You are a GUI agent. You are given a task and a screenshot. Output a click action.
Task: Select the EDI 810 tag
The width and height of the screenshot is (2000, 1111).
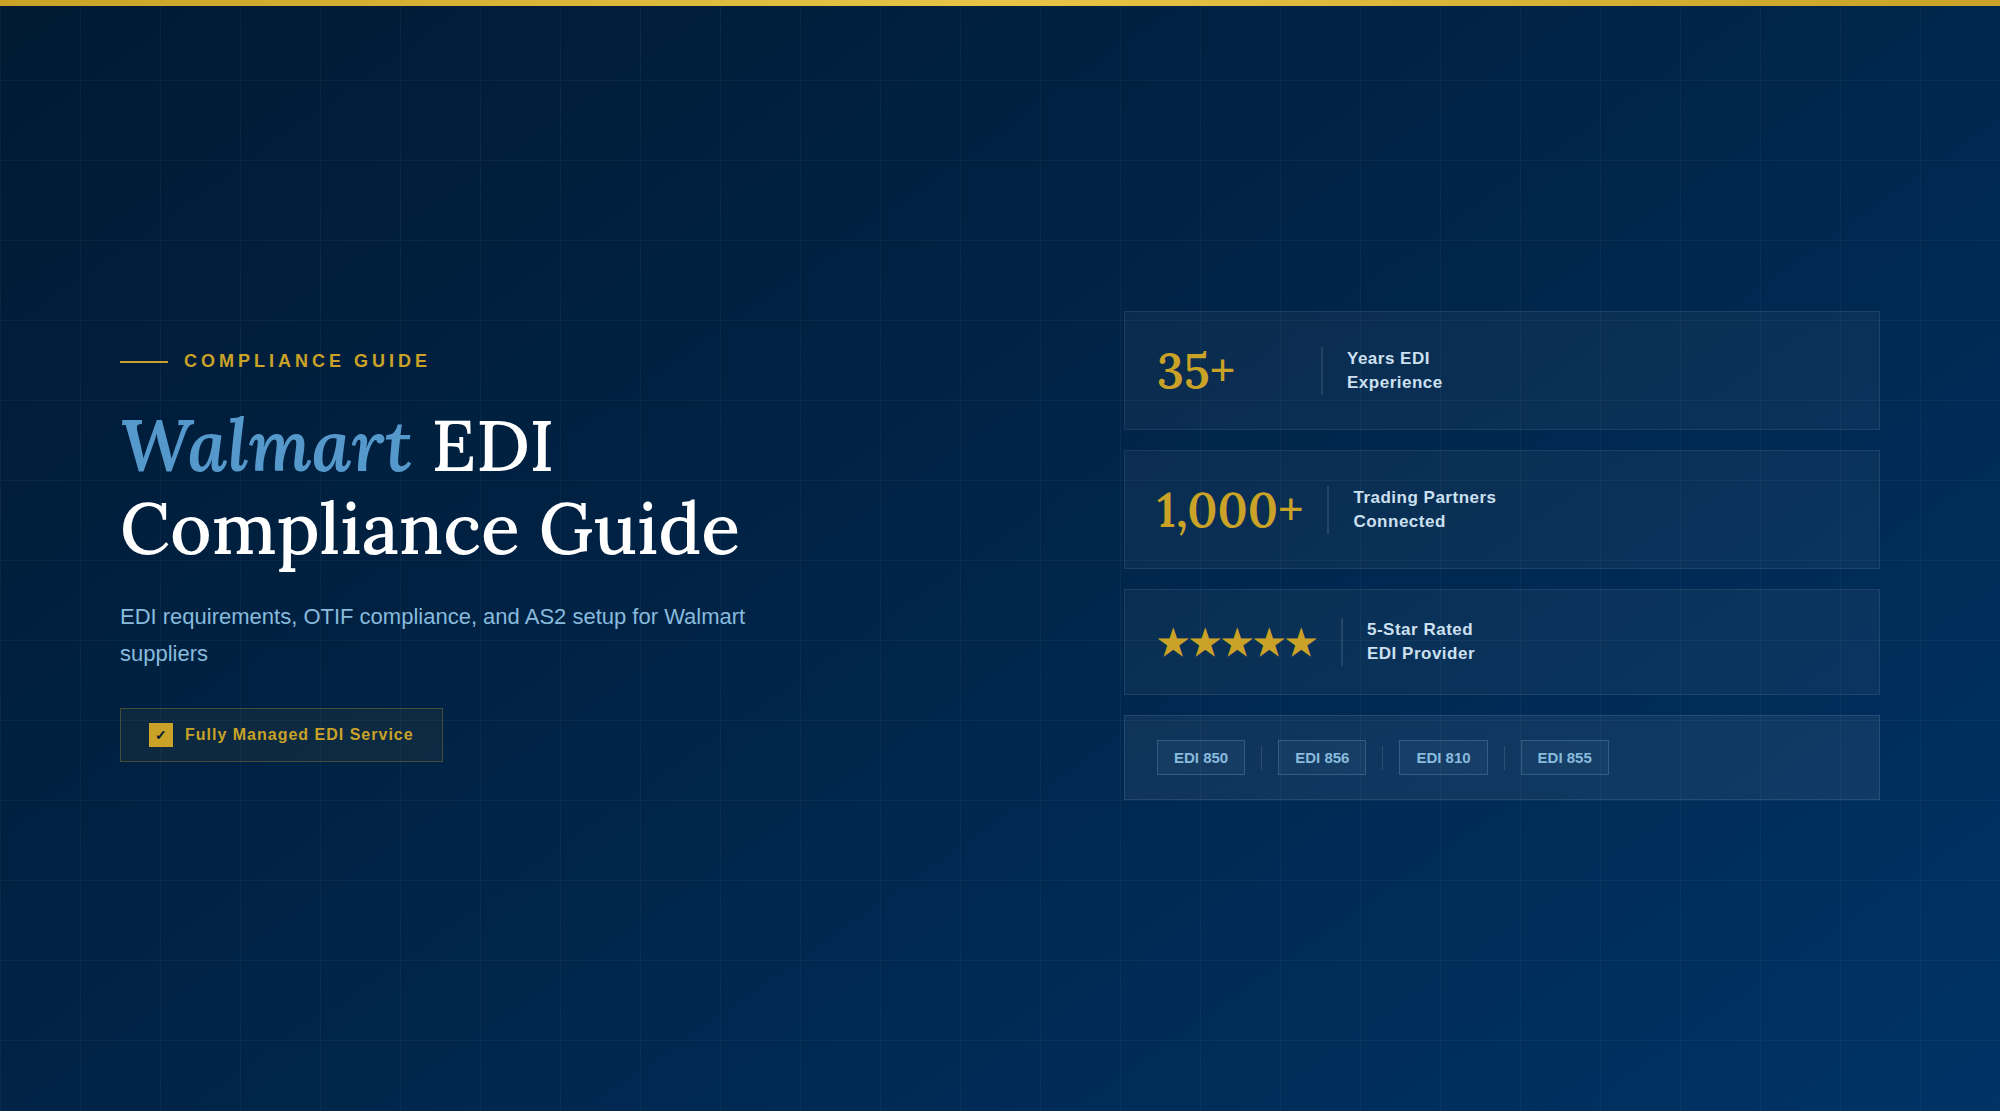tap(1442, 758)
